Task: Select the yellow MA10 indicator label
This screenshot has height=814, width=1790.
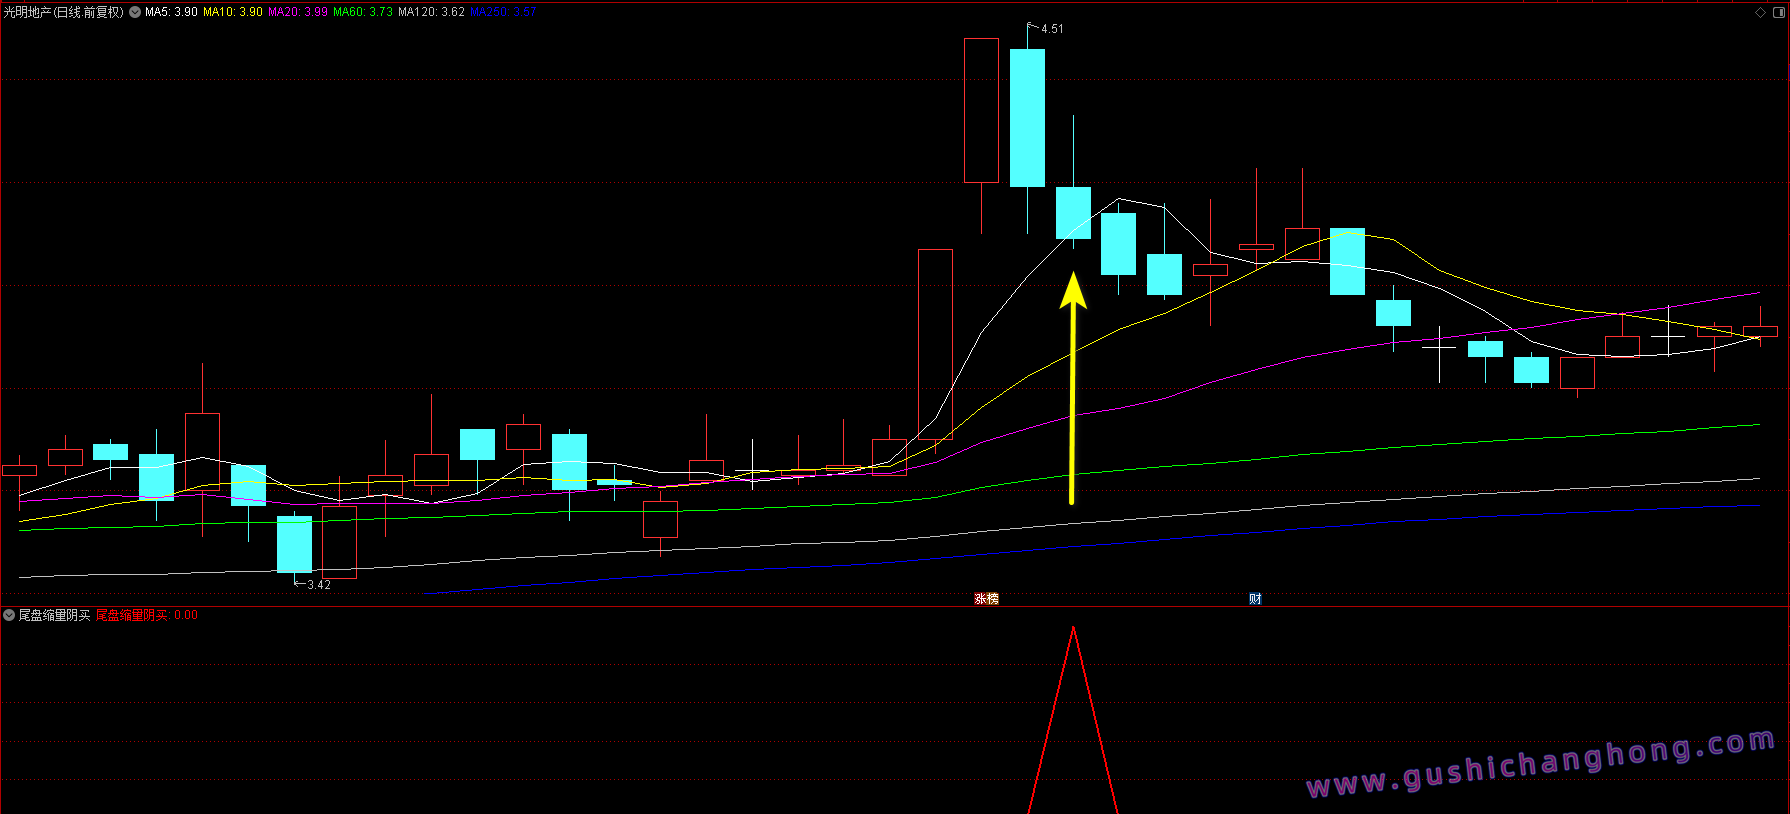Action: click(x=232, y=12)
